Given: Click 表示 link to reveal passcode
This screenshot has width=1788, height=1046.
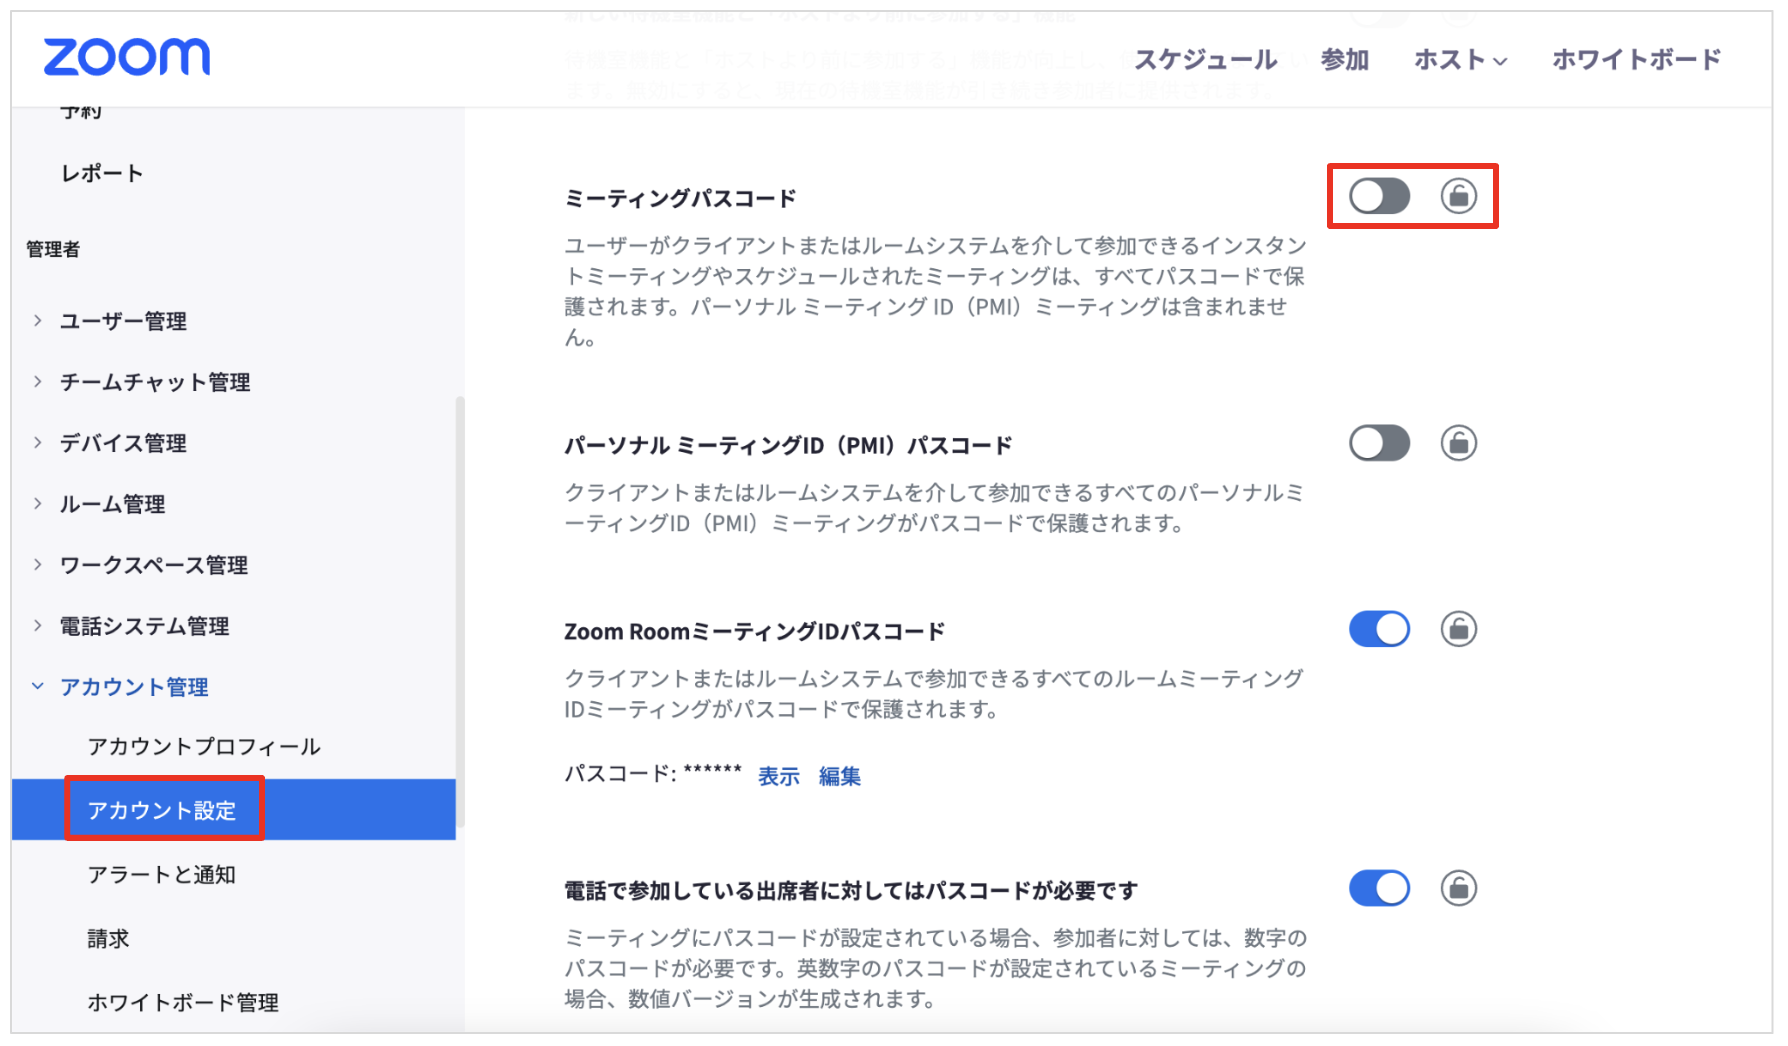Looking at the screenshot, I should pos(779,776).
